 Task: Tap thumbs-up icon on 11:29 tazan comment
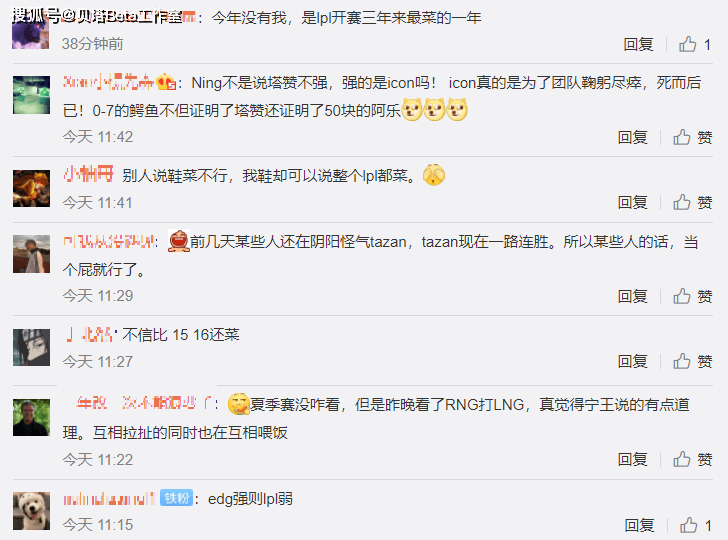[682, 296]
